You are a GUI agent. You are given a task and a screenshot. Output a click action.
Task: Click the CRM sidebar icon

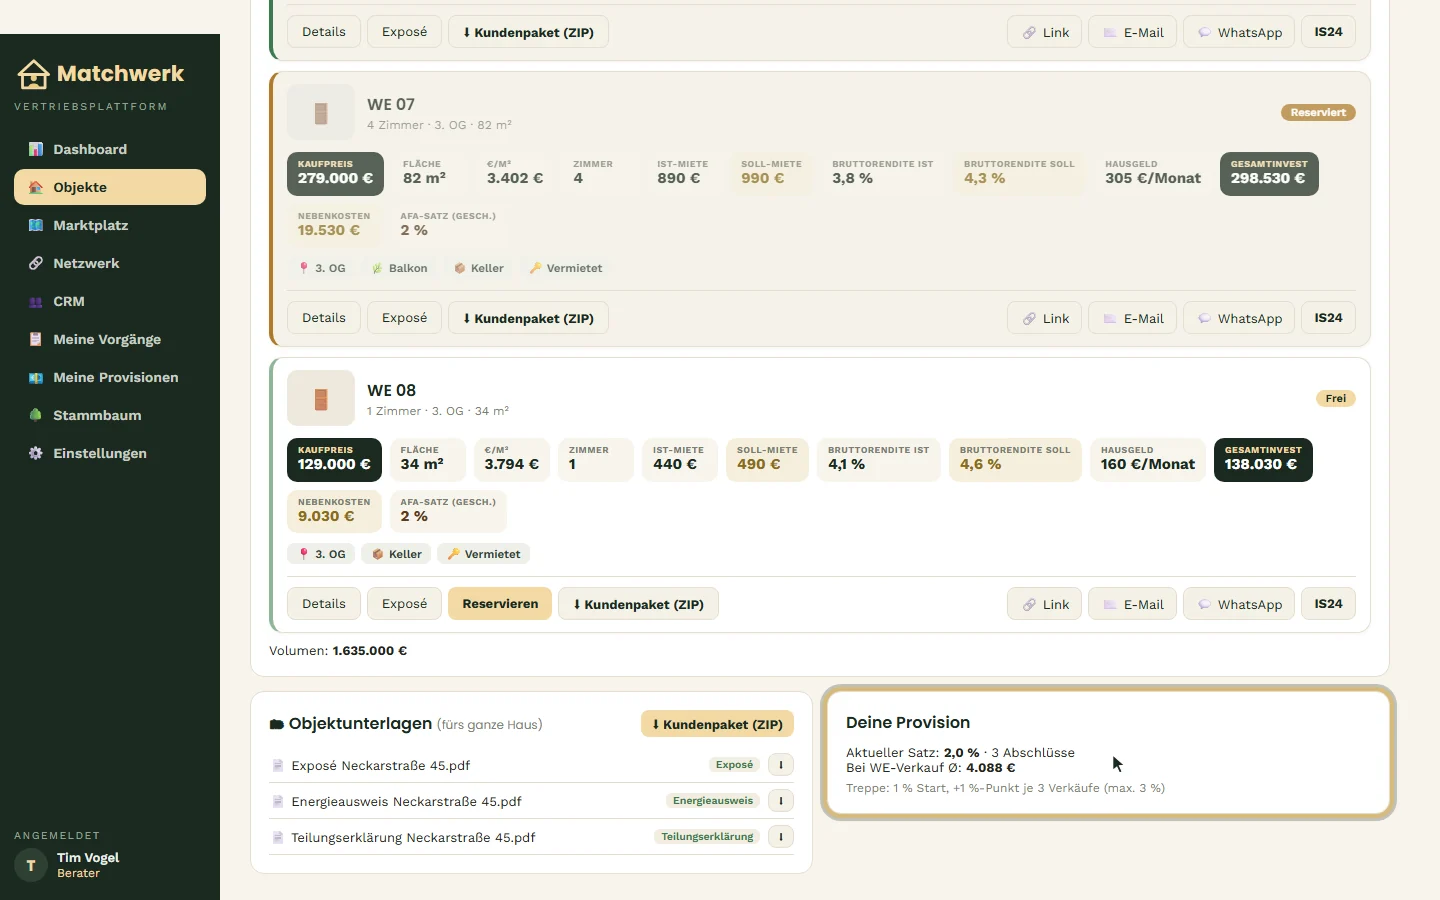pyautogui.click(x=36, y=301)
